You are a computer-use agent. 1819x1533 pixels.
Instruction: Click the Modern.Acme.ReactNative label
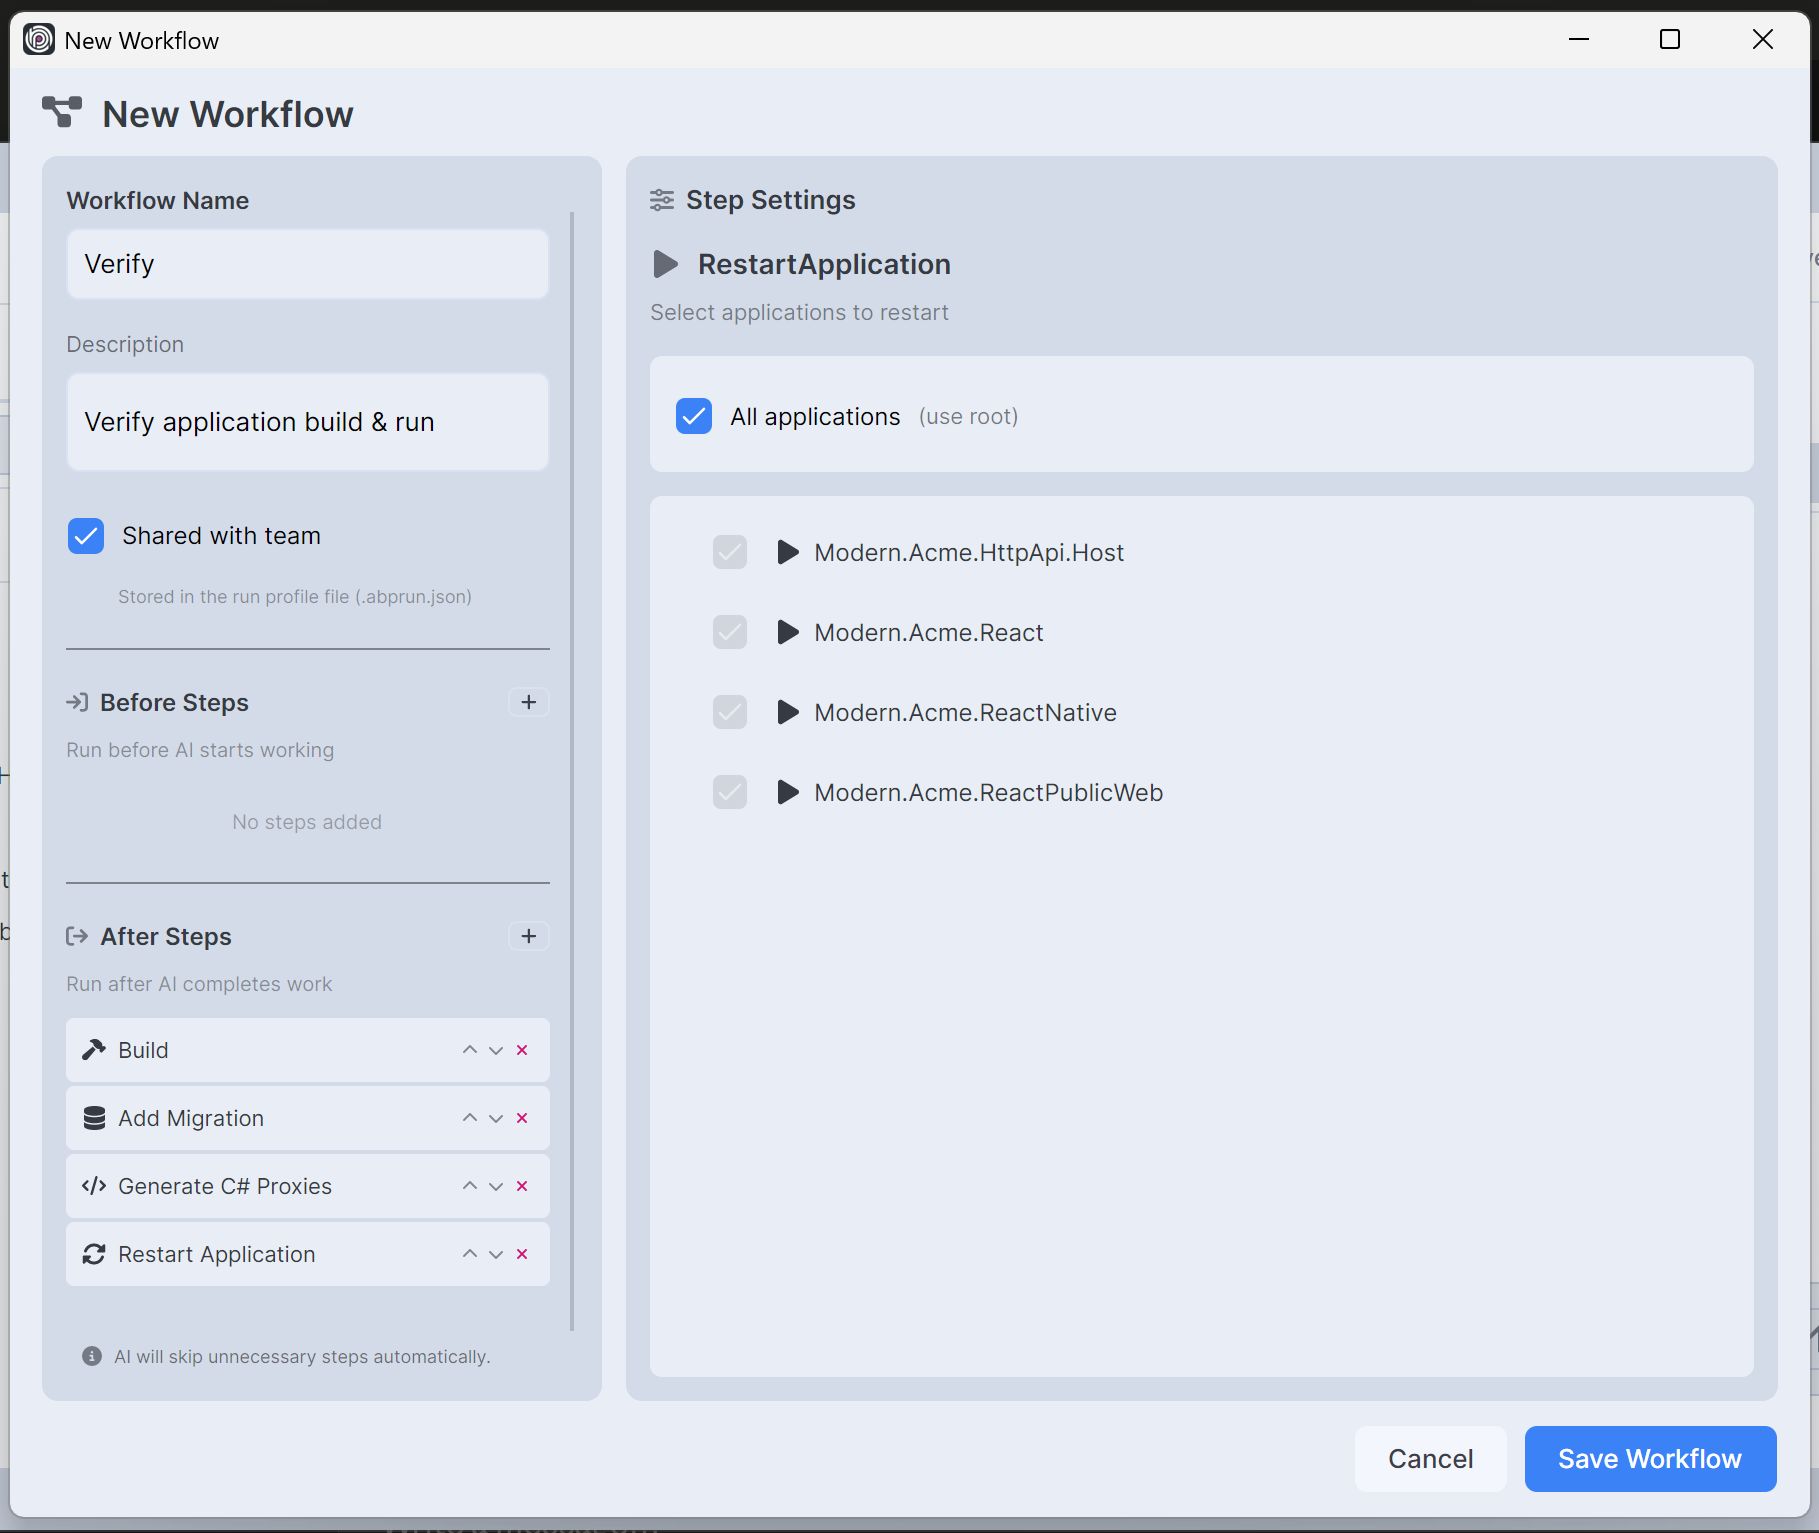point(966,712)
